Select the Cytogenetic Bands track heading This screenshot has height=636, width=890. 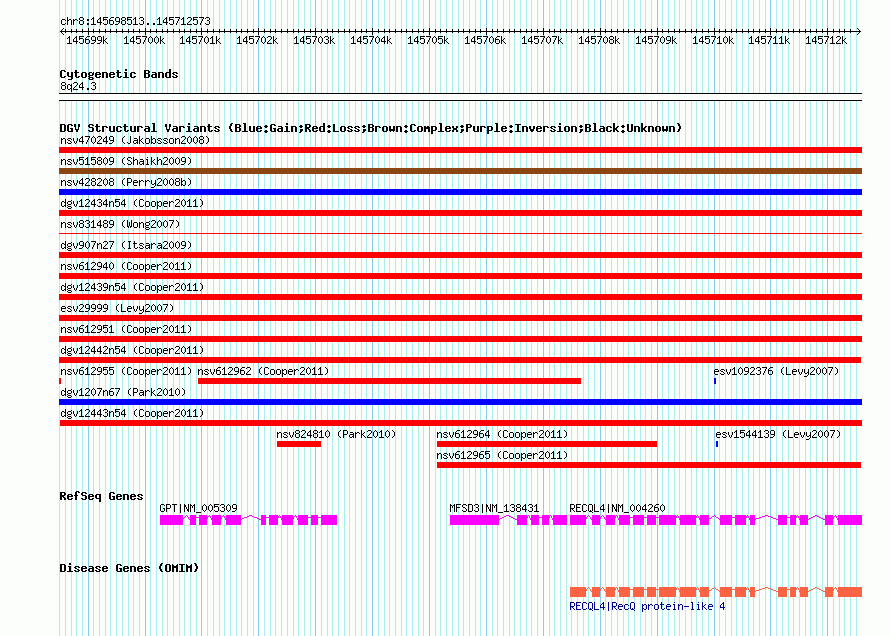119,74
